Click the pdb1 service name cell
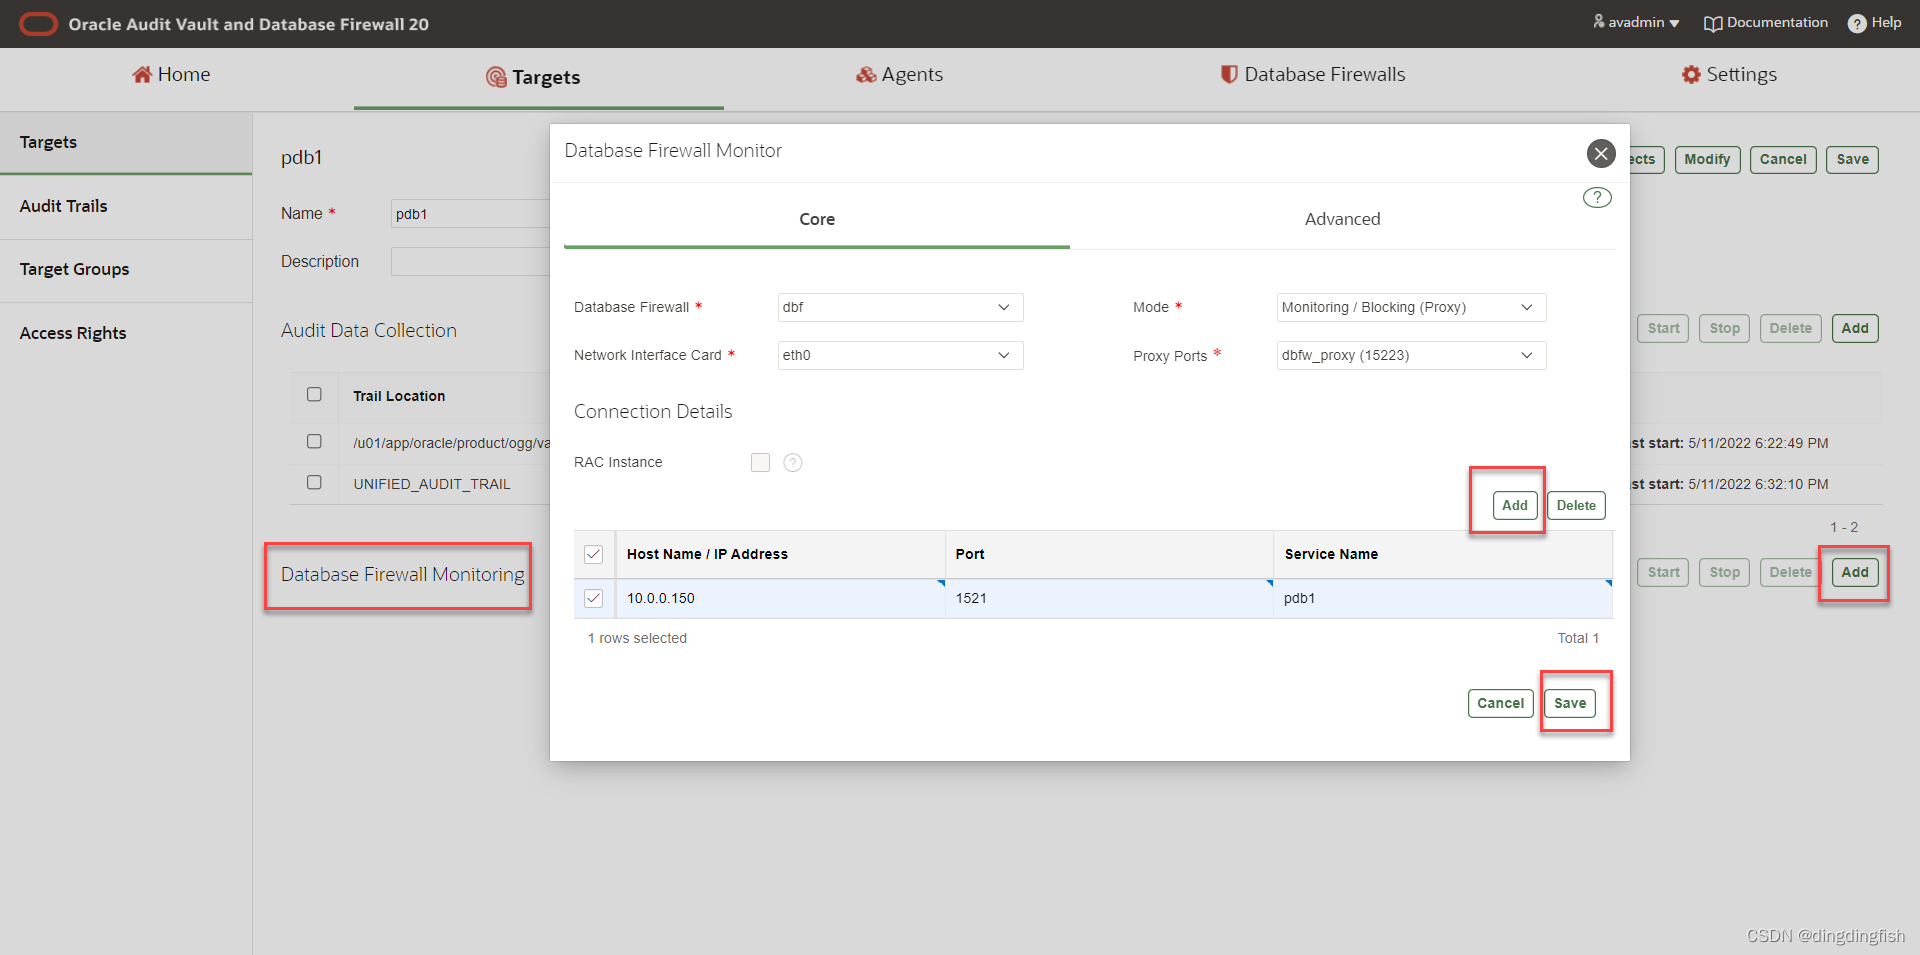 [x=1443, y=598]
